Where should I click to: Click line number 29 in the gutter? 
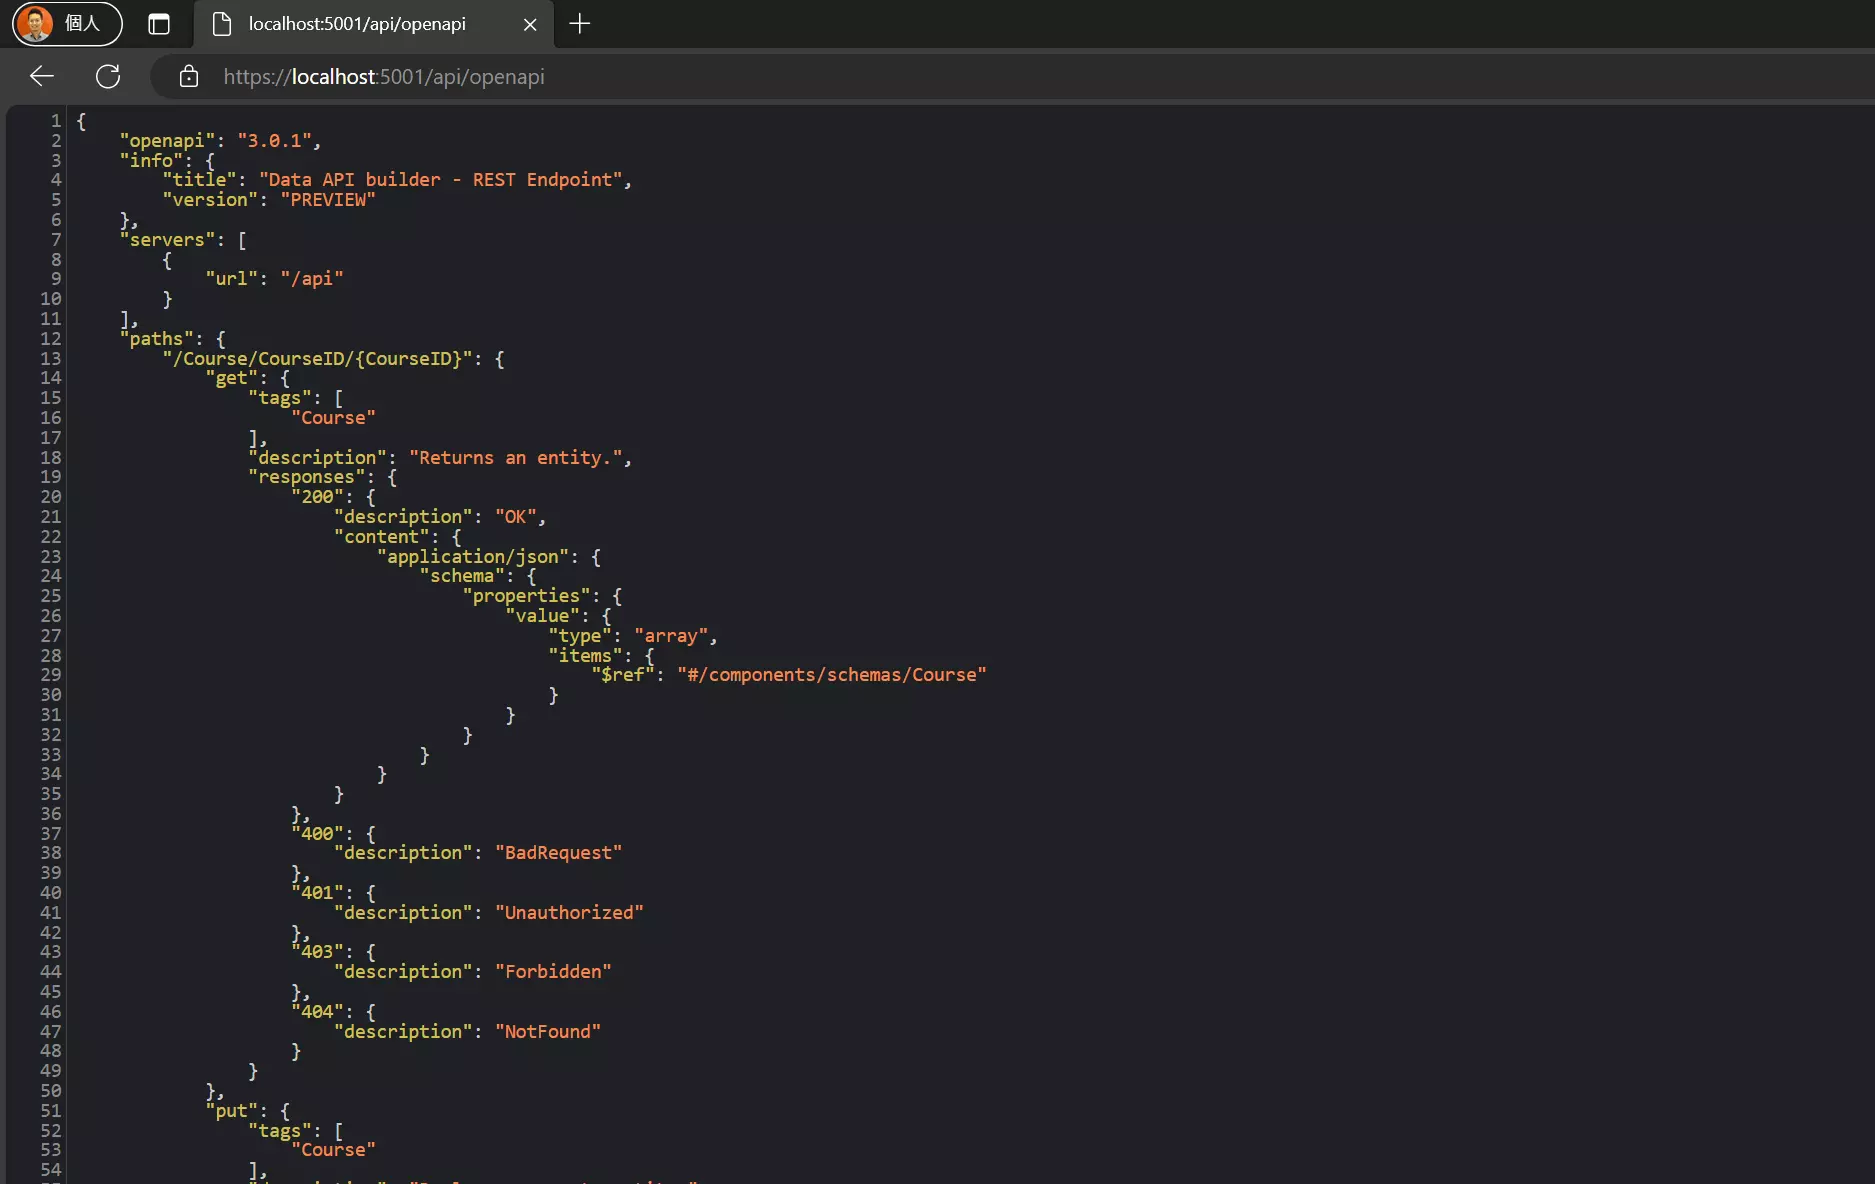(x=51, y=675)
